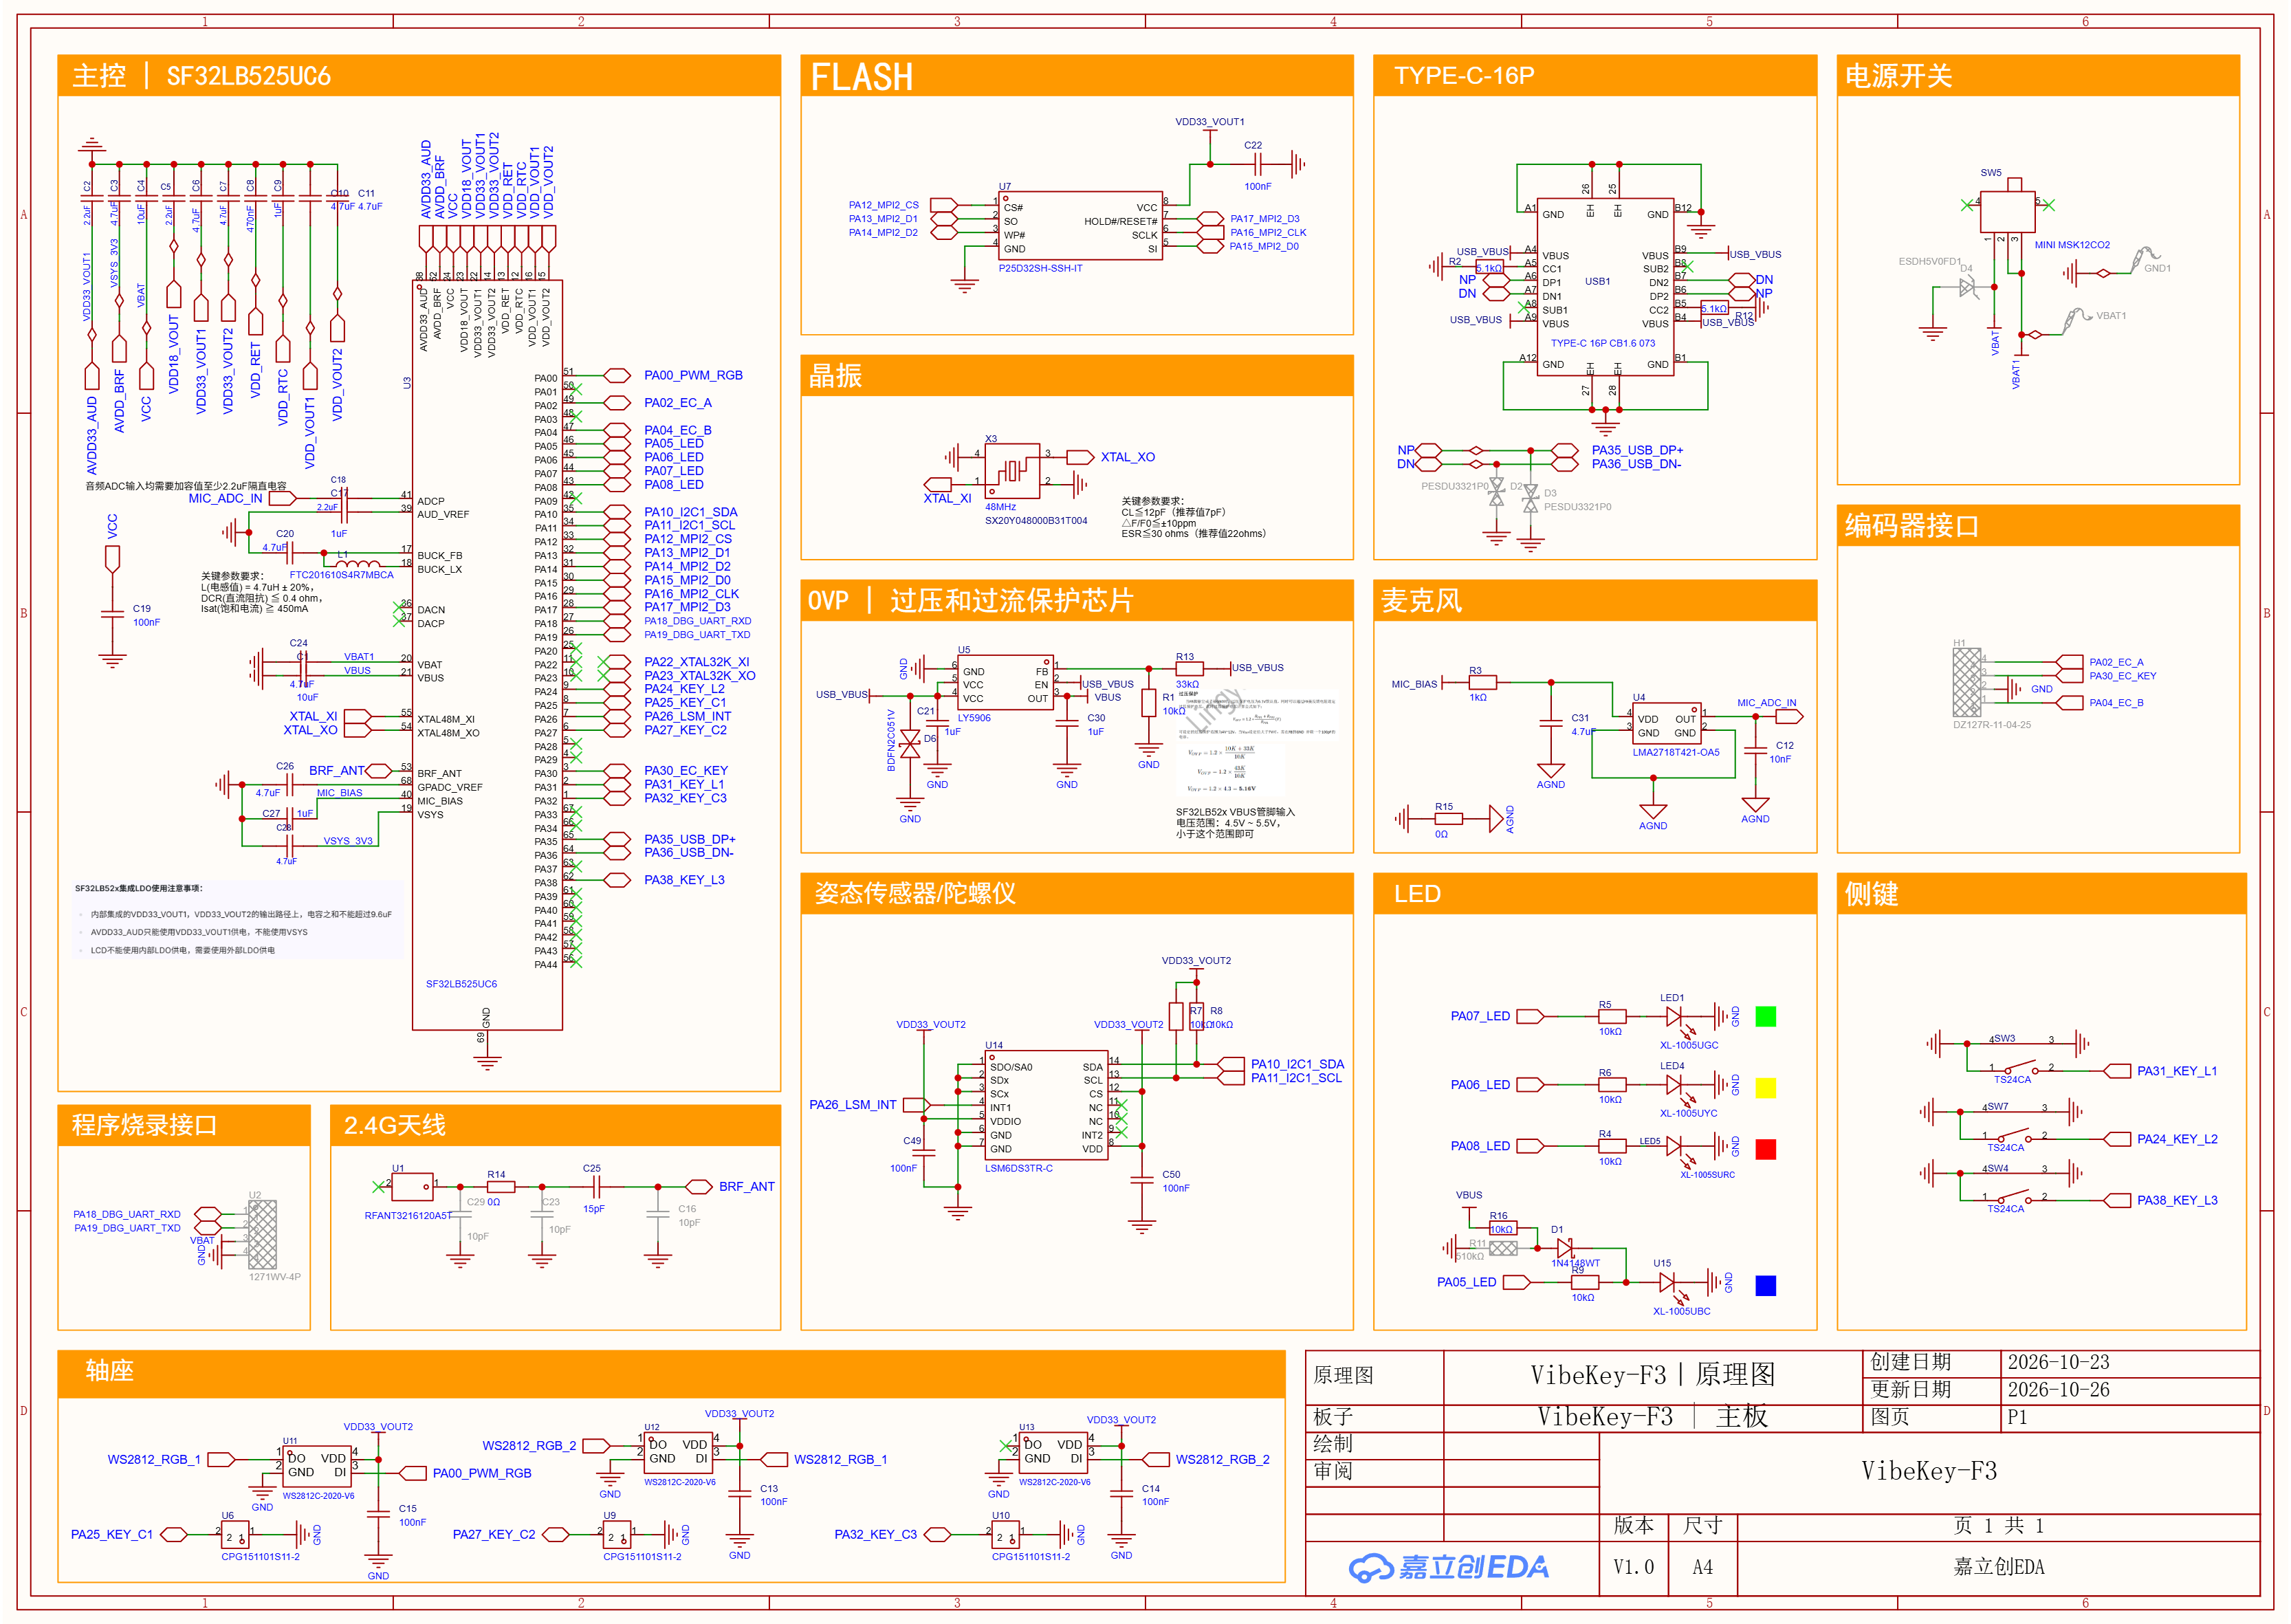Select the V1.0 version cell in title block
Screen dimensions: 2291x1624
coord(1633,1567)
